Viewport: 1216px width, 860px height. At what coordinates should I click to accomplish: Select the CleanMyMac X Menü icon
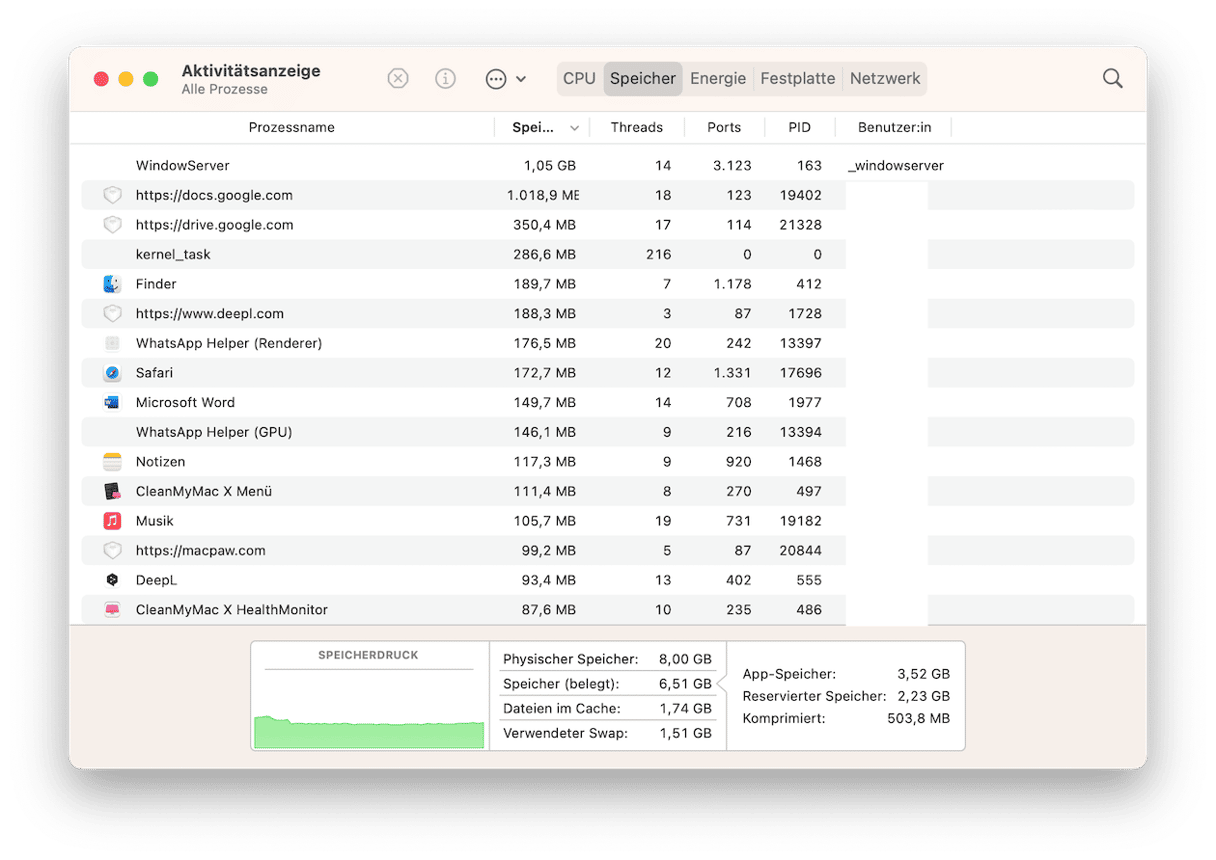(112, 491)
